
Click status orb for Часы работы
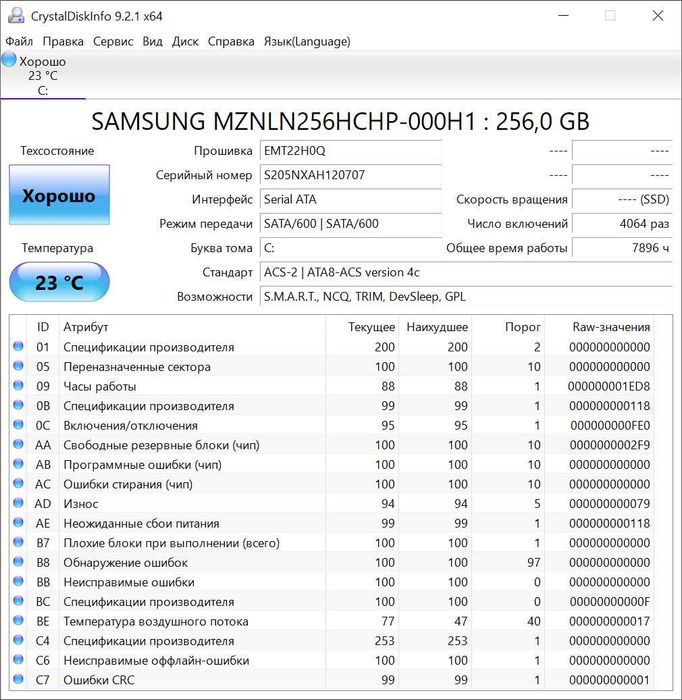coord(18,385)
